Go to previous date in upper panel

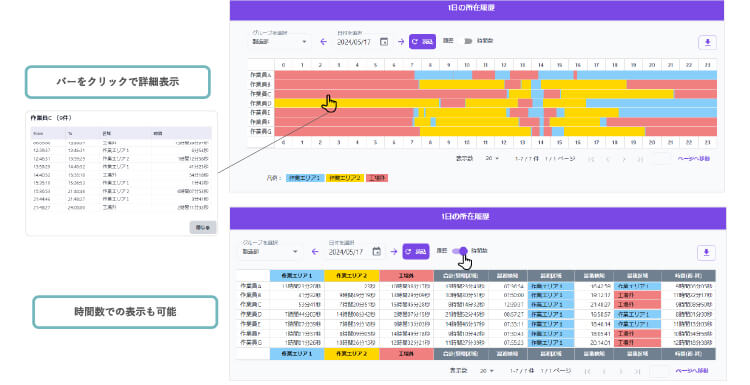323,42
